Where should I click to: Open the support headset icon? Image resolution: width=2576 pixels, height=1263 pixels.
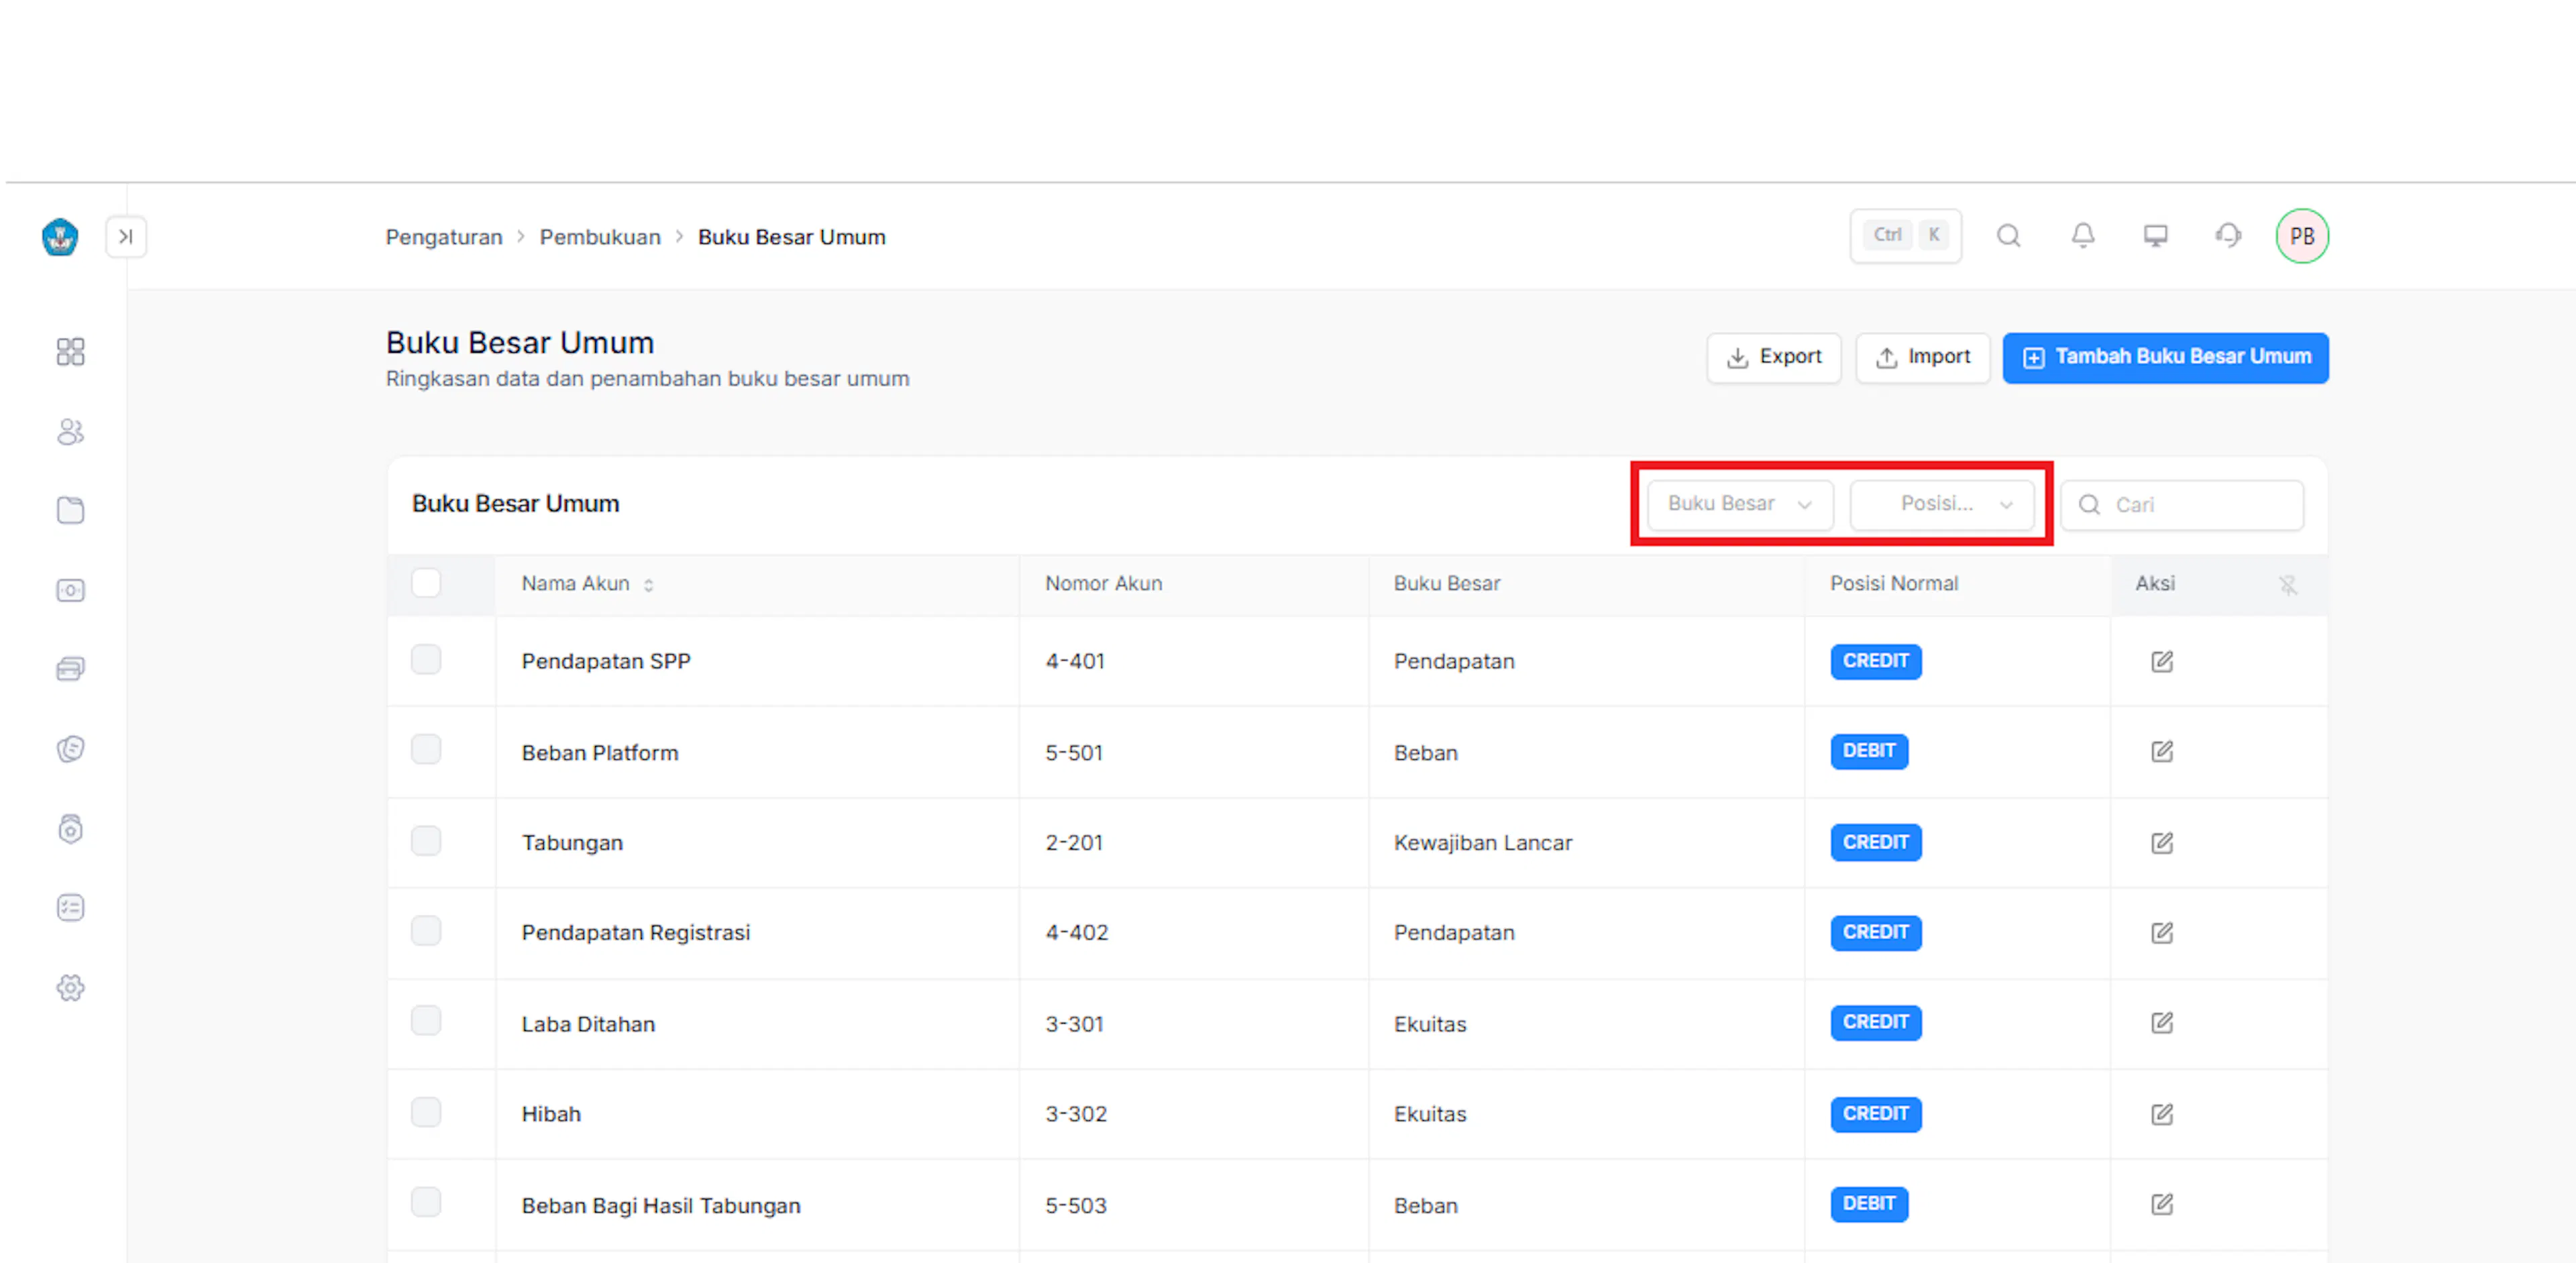2228,236
